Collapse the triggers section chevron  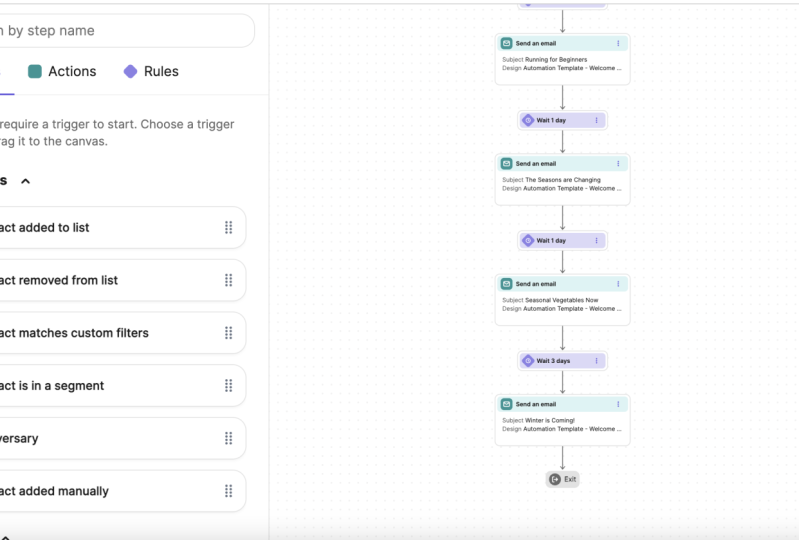pos(25,181)
